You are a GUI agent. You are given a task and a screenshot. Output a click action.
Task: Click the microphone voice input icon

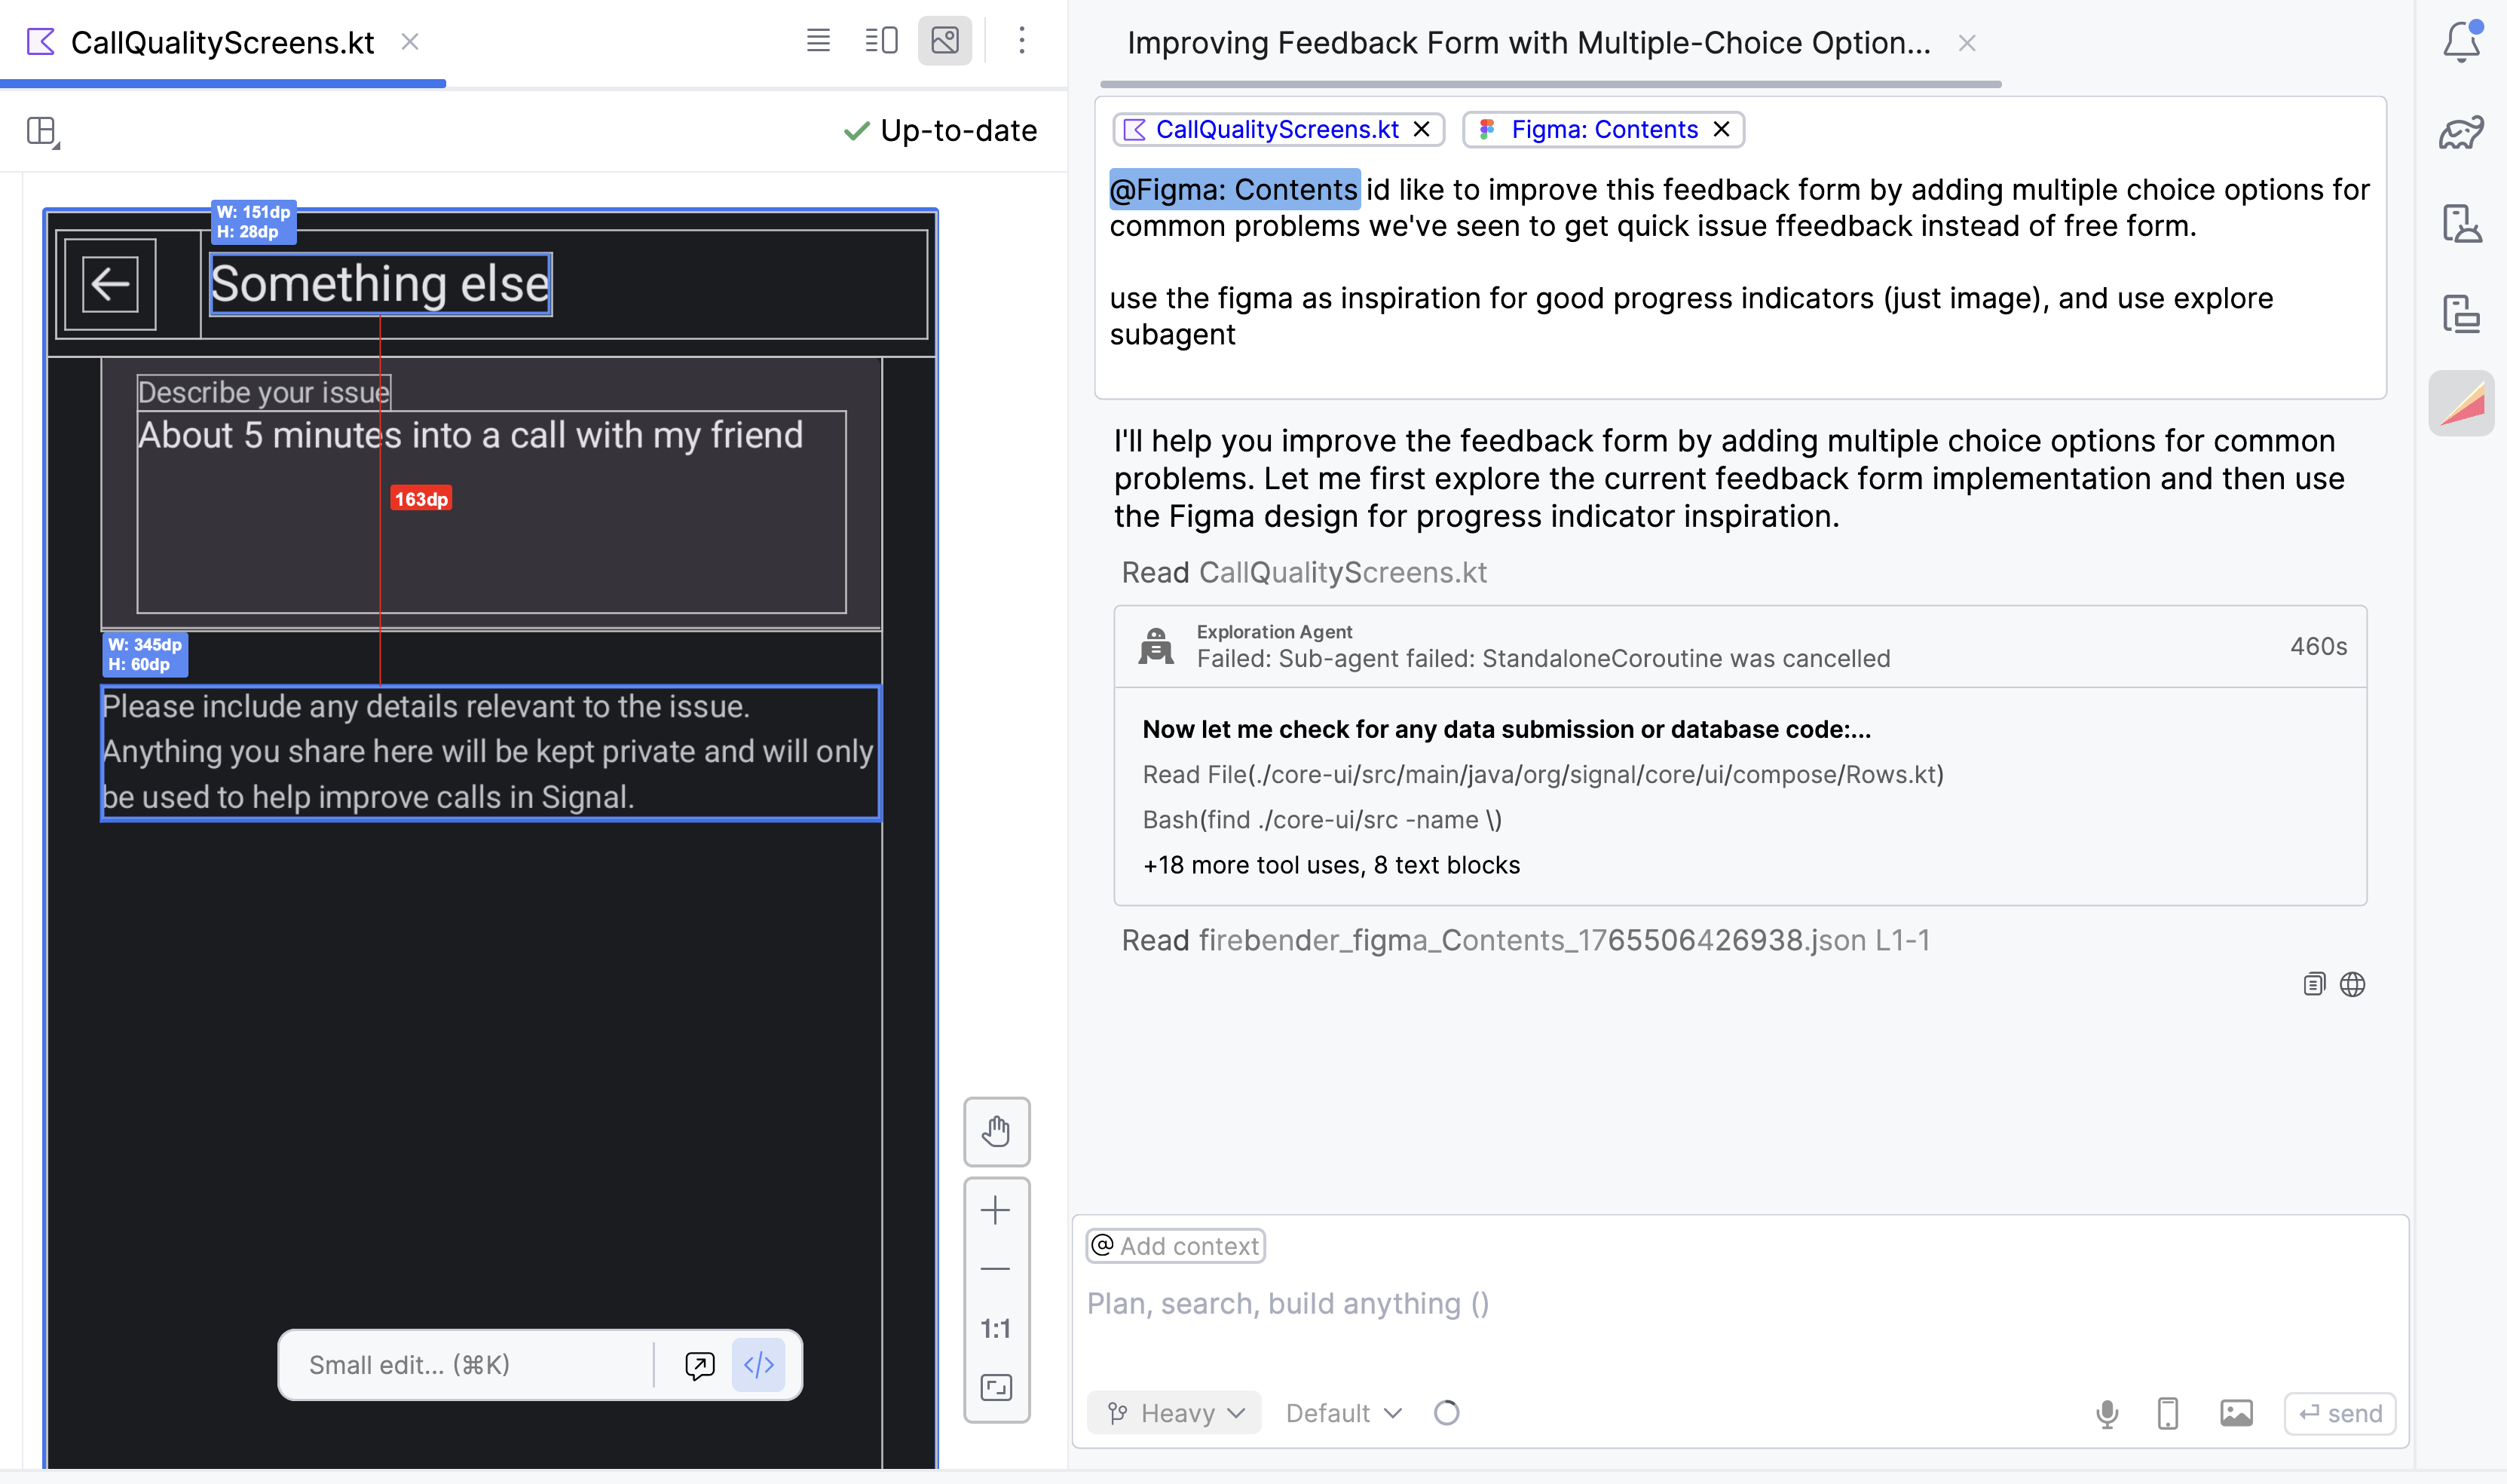2106,1413
